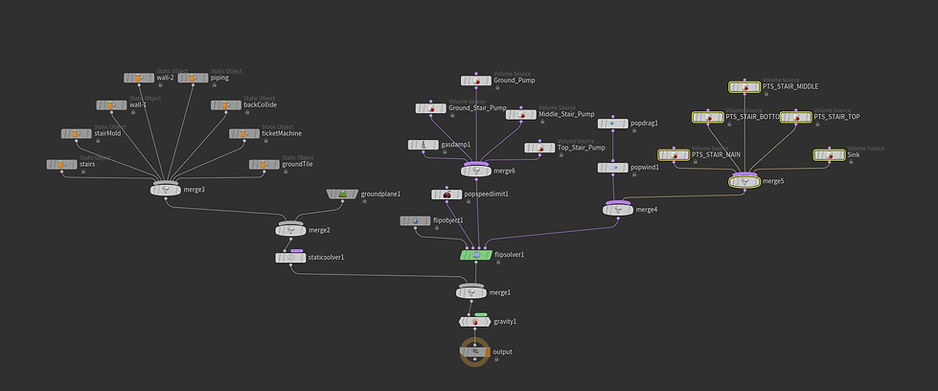Click the 'staticsolver1' label text

(326, 257)
